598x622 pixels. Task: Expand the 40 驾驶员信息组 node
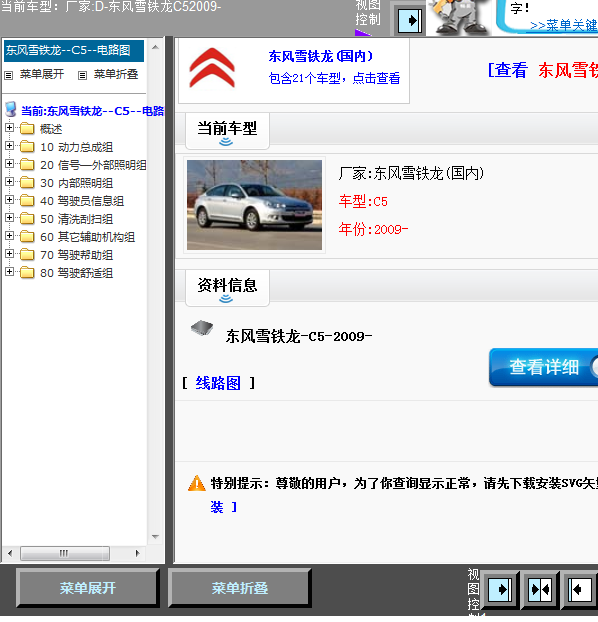click(x=9, y=200)
